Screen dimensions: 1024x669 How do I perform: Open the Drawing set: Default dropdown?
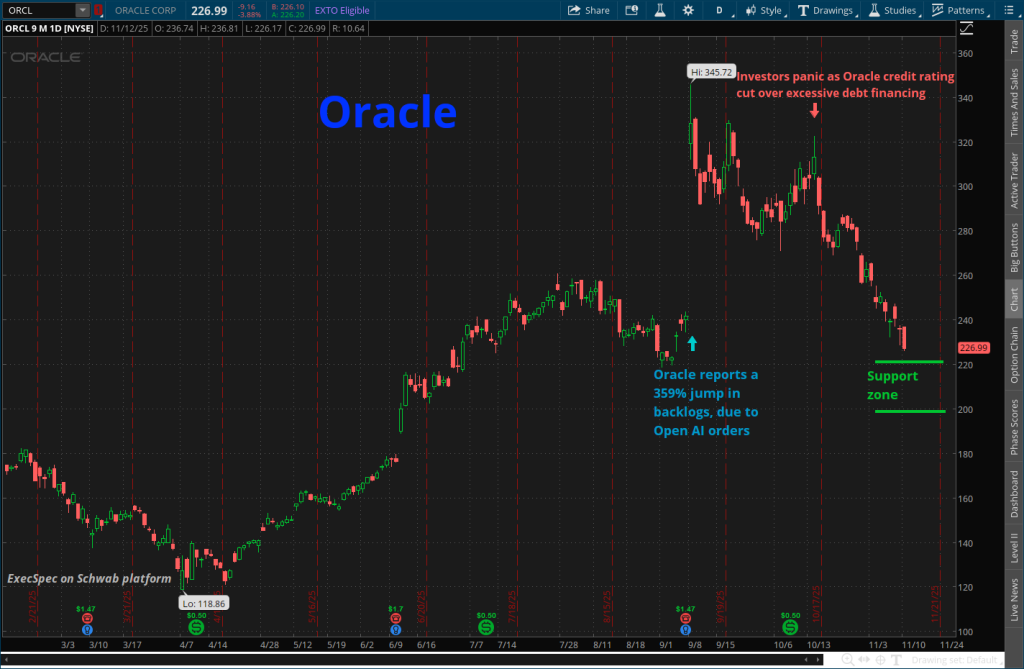pos(957,660)
